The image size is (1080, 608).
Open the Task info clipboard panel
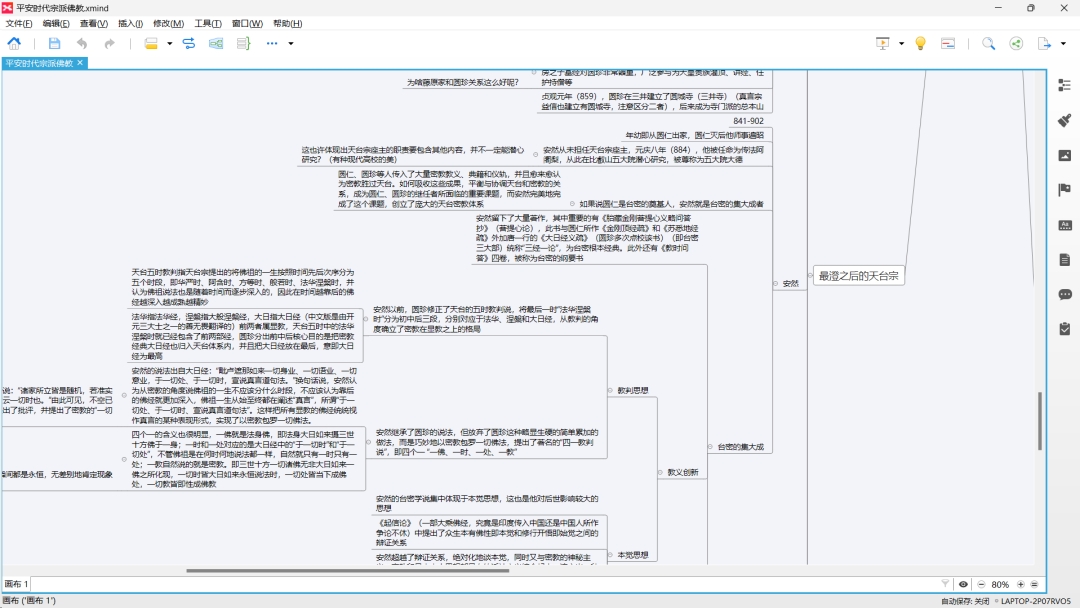click(1064, 328)
